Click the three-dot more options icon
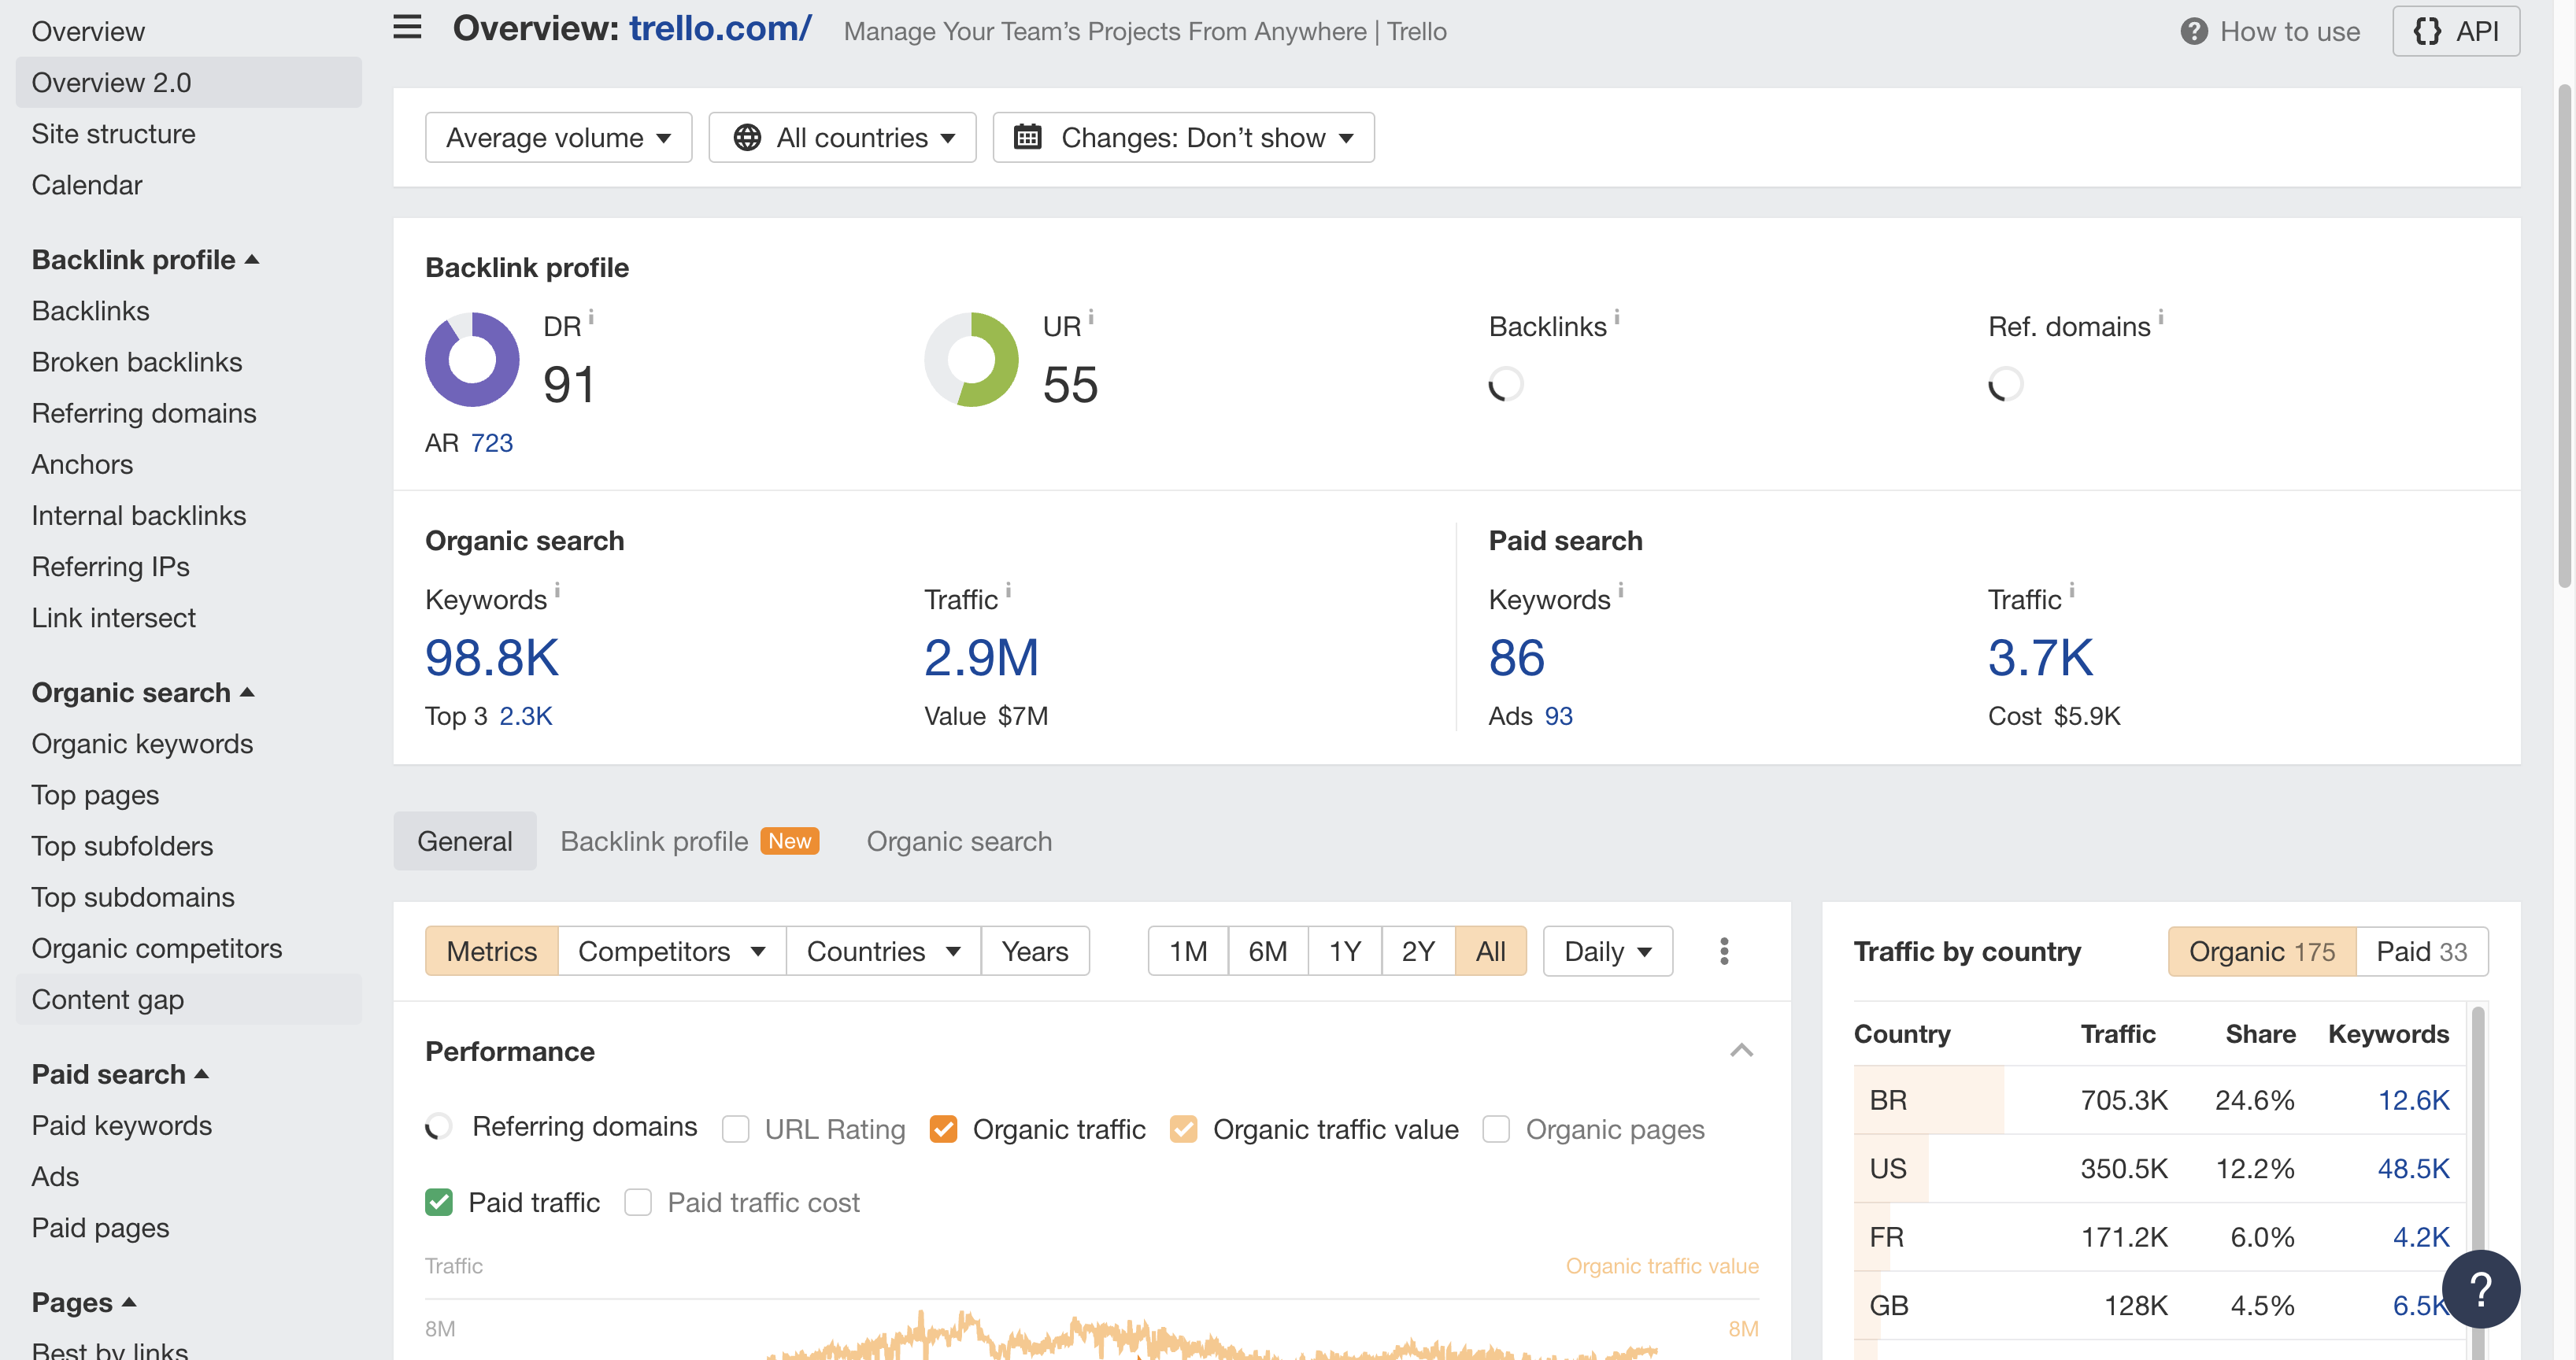 [1724, 950]
